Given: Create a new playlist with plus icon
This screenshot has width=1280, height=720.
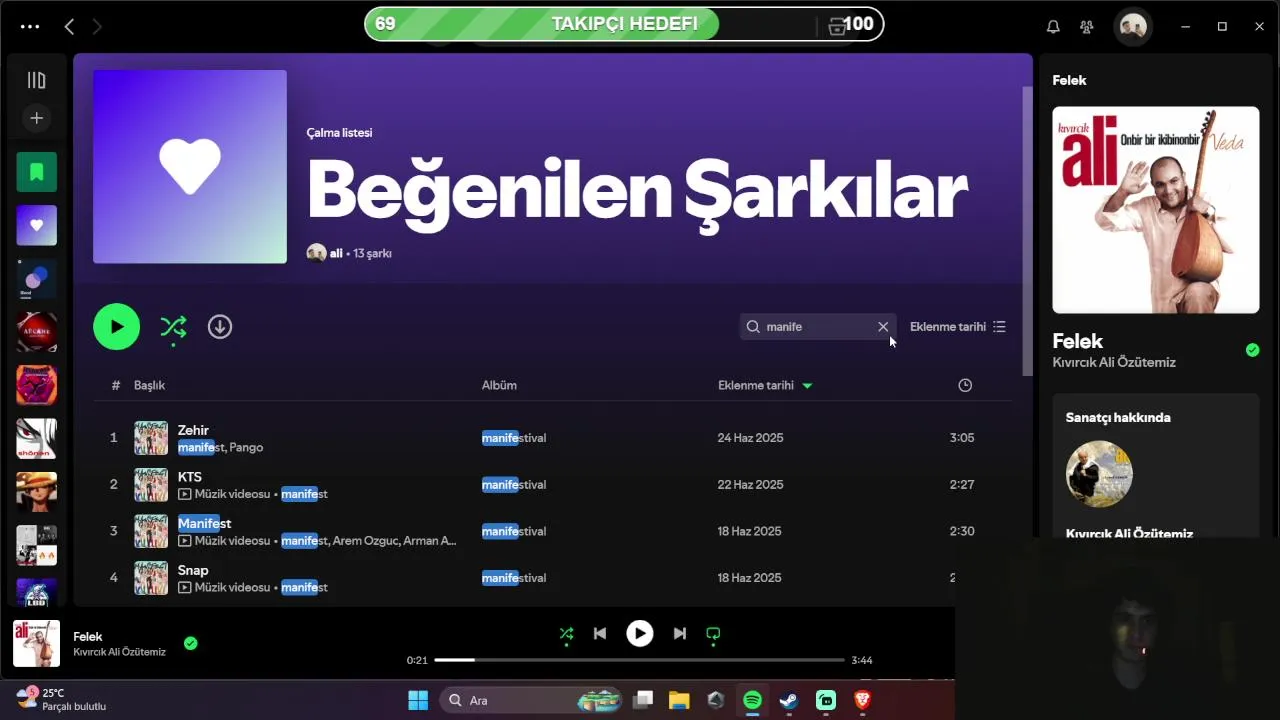Looking at the screenshot, I should point(36,118).
